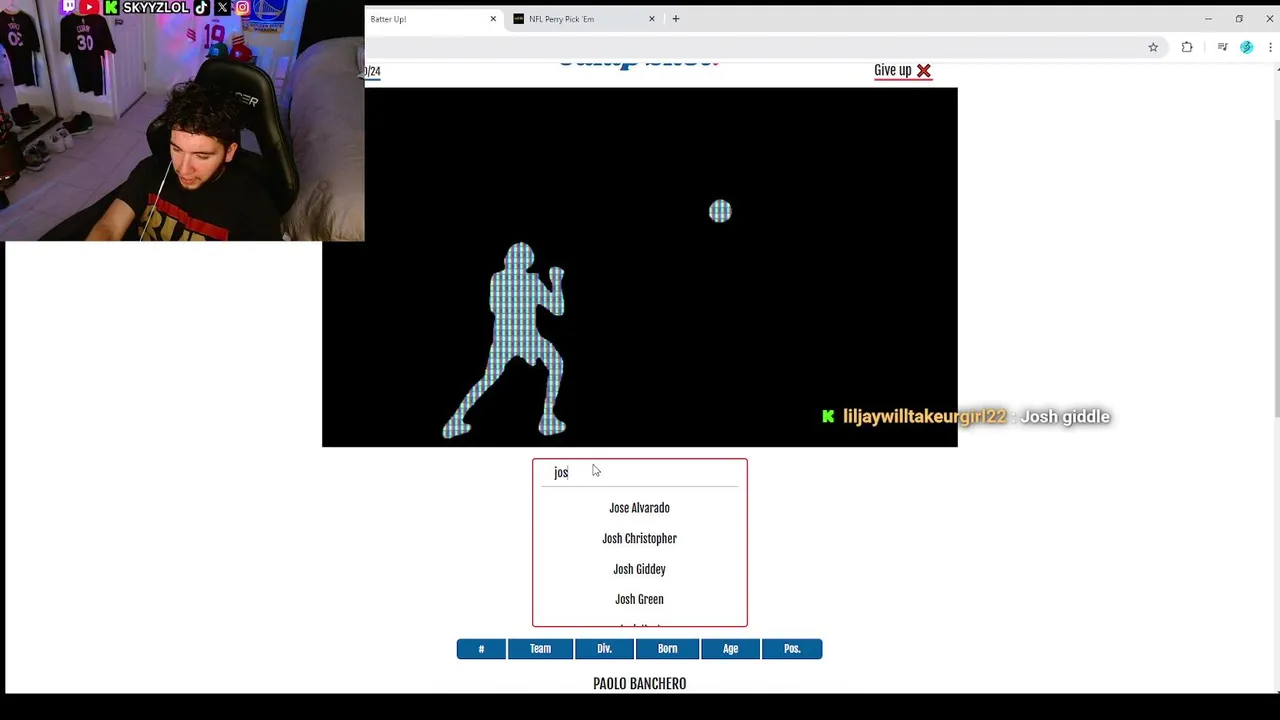The image size is (1280, 720).
Task: Click the Twitch icon in stream overlay
Action: [x=69, y=7]
